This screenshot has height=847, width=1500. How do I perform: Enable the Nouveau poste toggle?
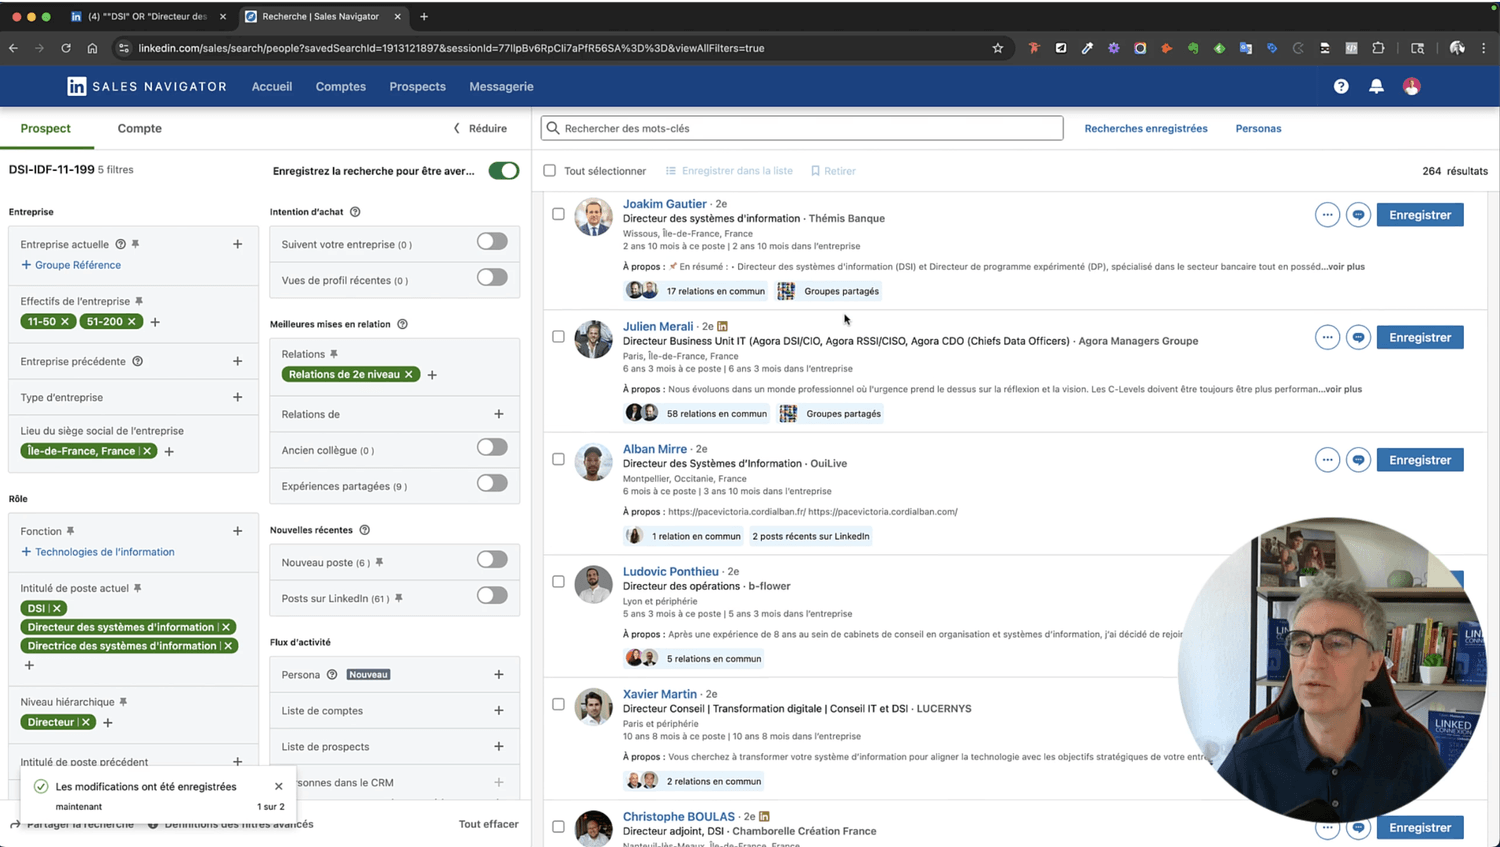pos(491,560)
